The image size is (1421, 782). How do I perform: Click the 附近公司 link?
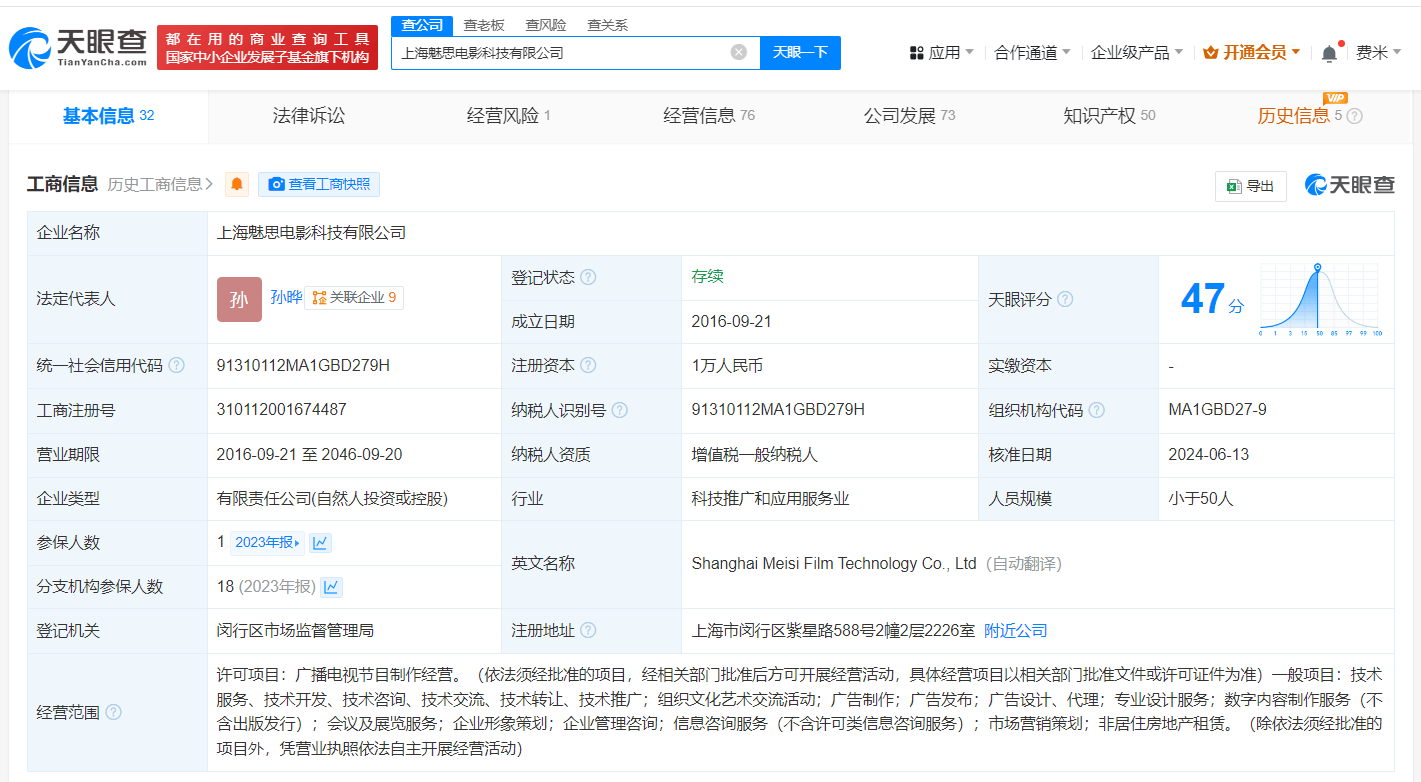point(1016,631)
